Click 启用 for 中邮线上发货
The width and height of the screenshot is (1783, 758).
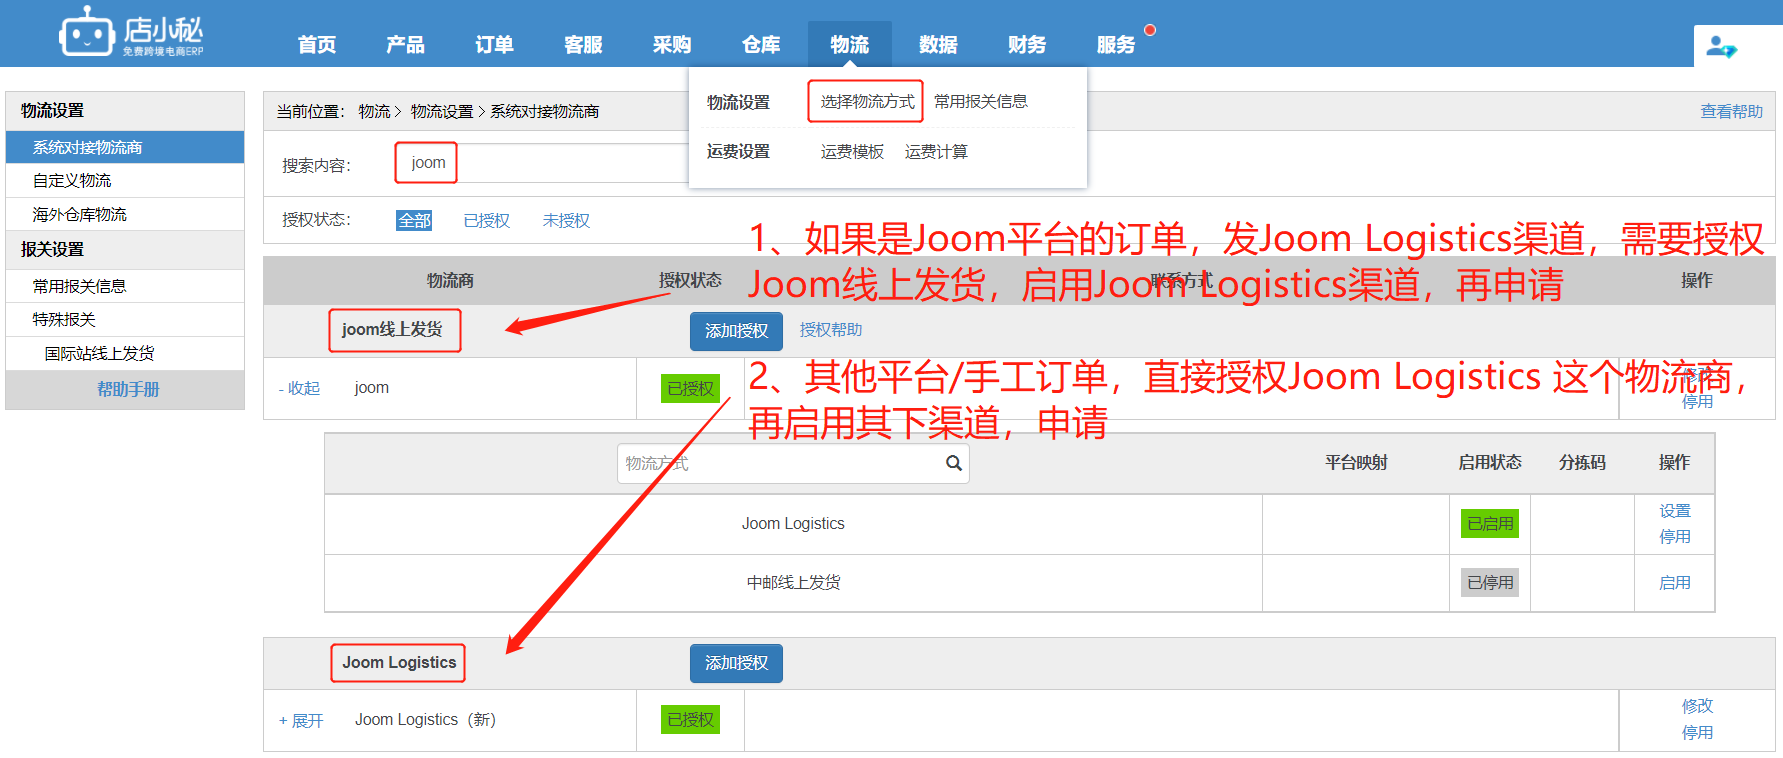click(1675, 583)
